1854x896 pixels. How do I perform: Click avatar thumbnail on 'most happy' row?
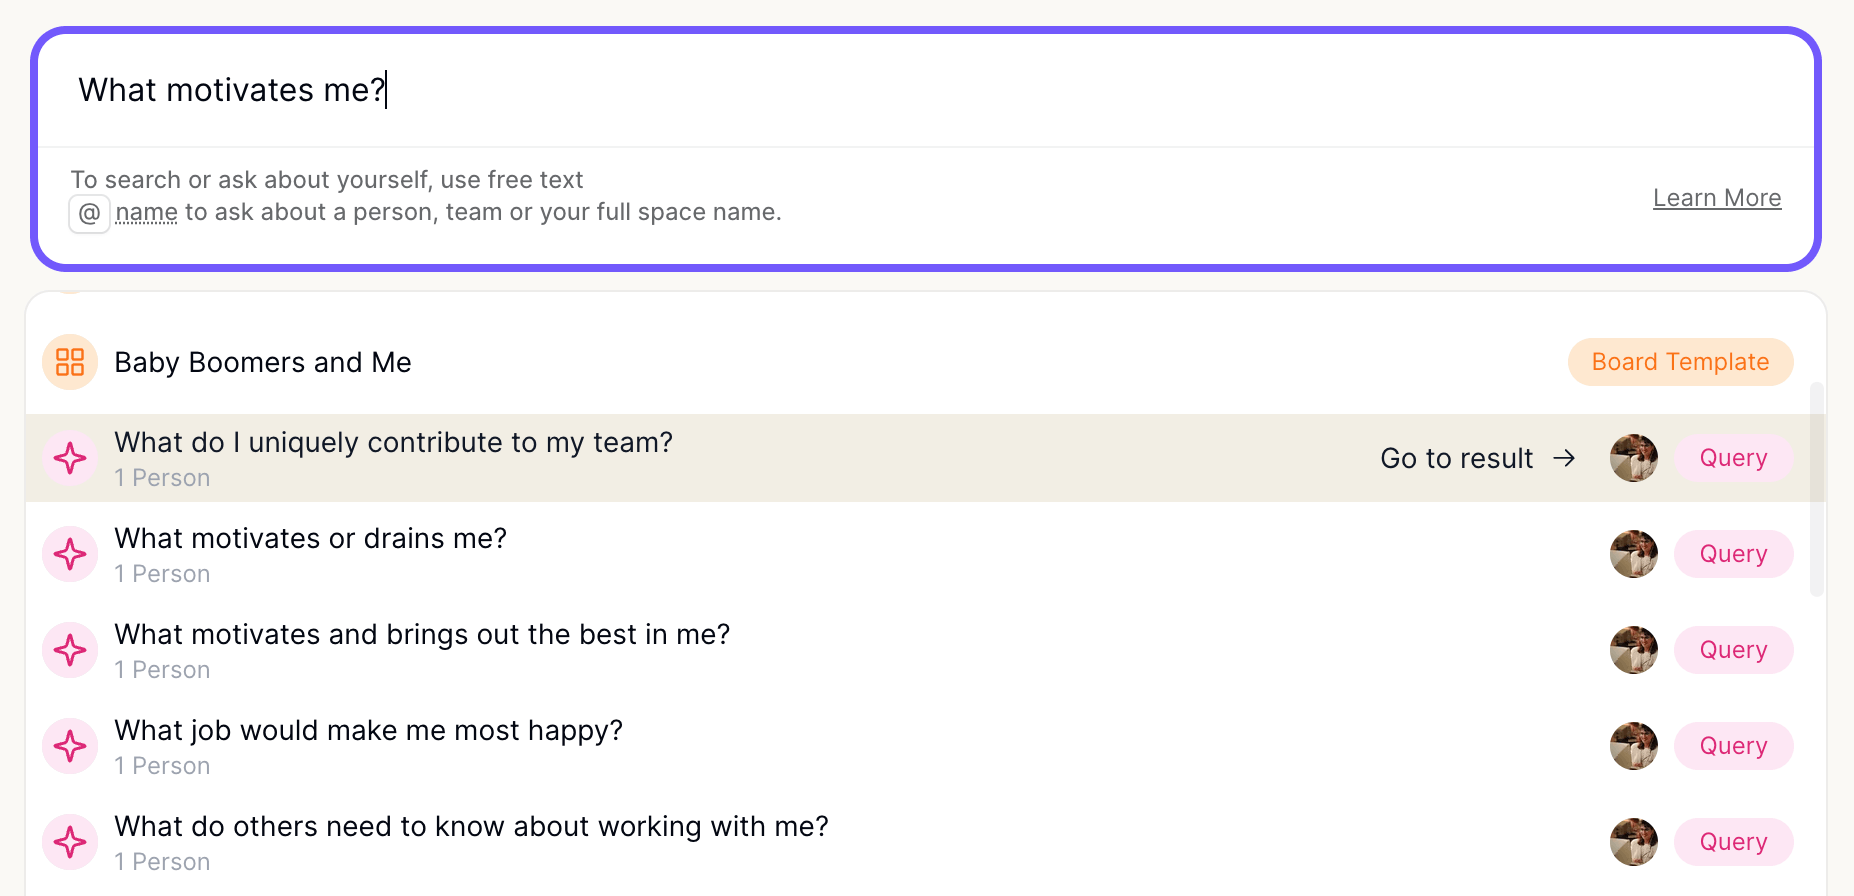coord(1634,746)
